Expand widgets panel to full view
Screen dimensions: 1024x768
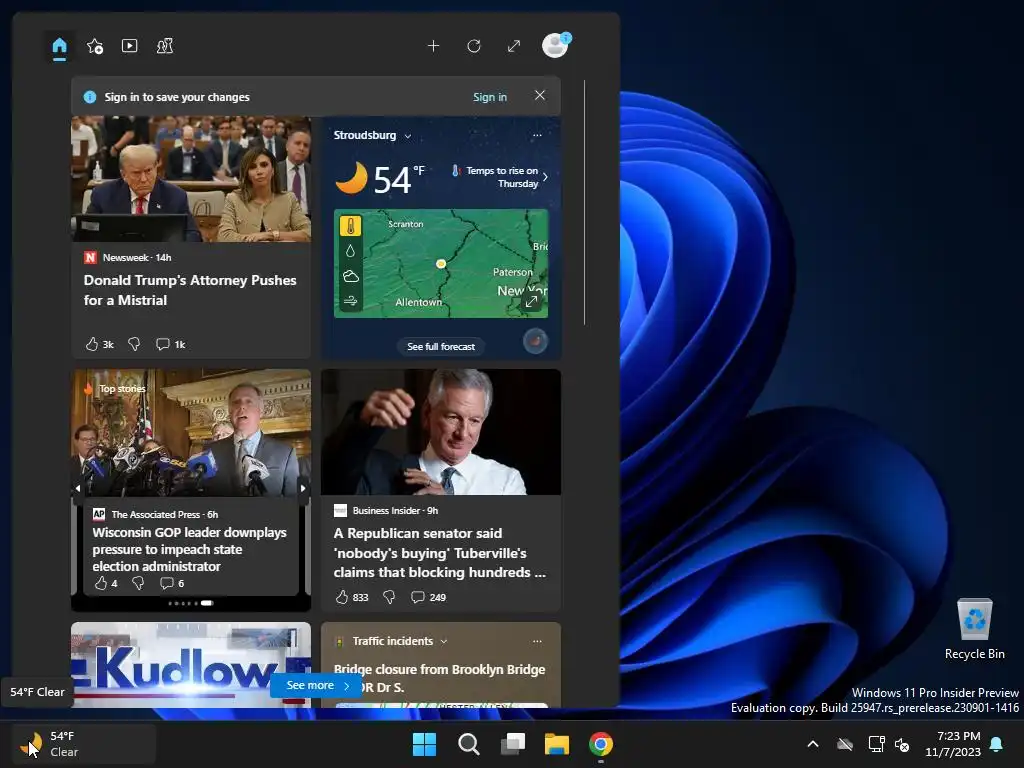pyautogui.click(x=514, y=46)
